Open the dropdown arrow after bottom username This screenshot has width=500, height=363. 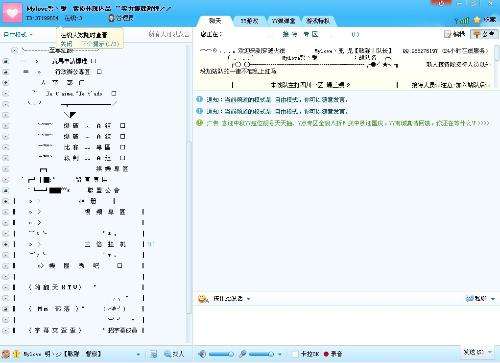pyautogui.click(x=138, y=354)
